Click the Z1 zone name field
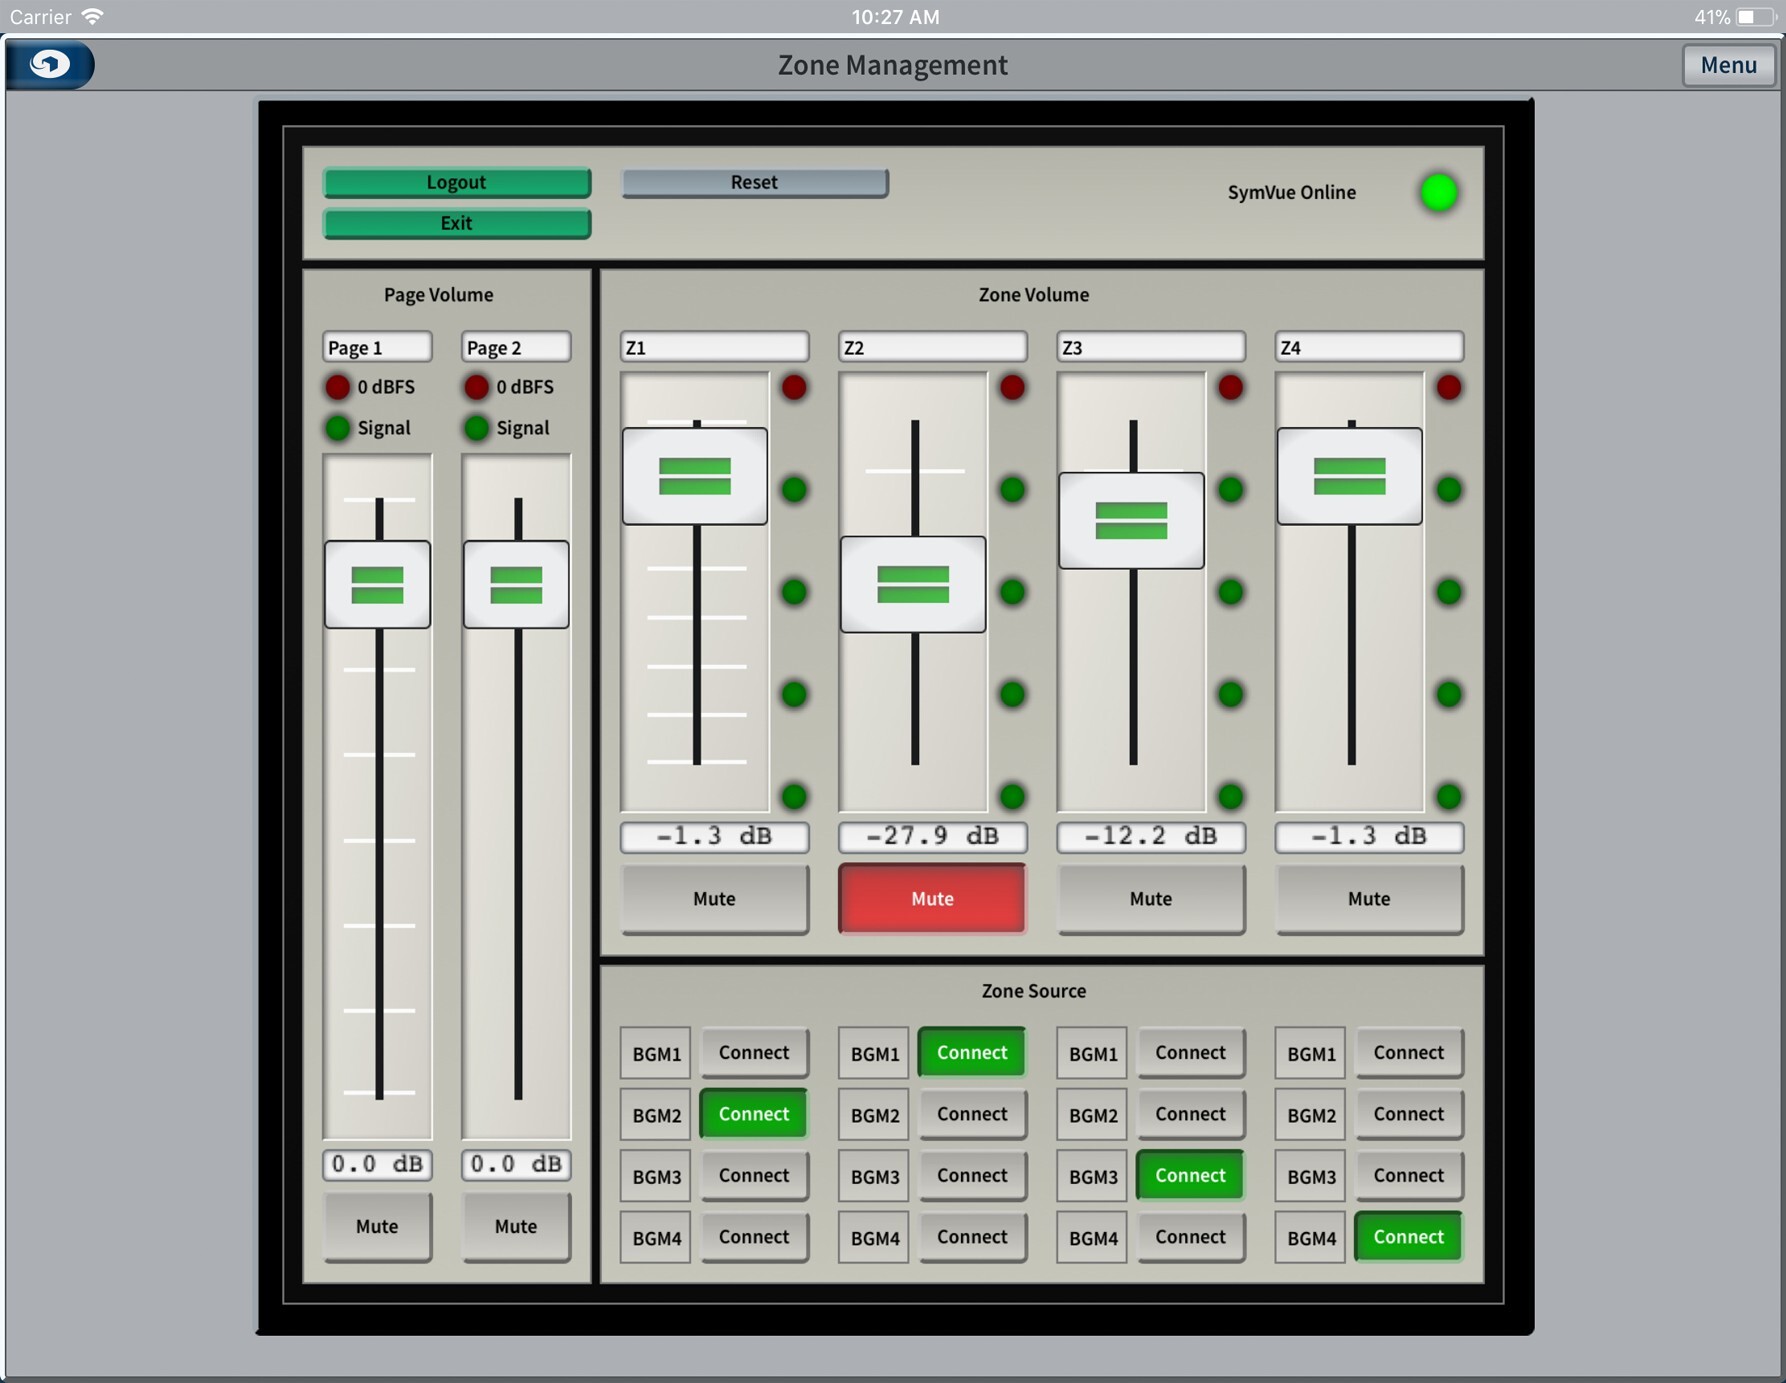This screenshot has width=1786, height=1383. click(x=714, y=347)
